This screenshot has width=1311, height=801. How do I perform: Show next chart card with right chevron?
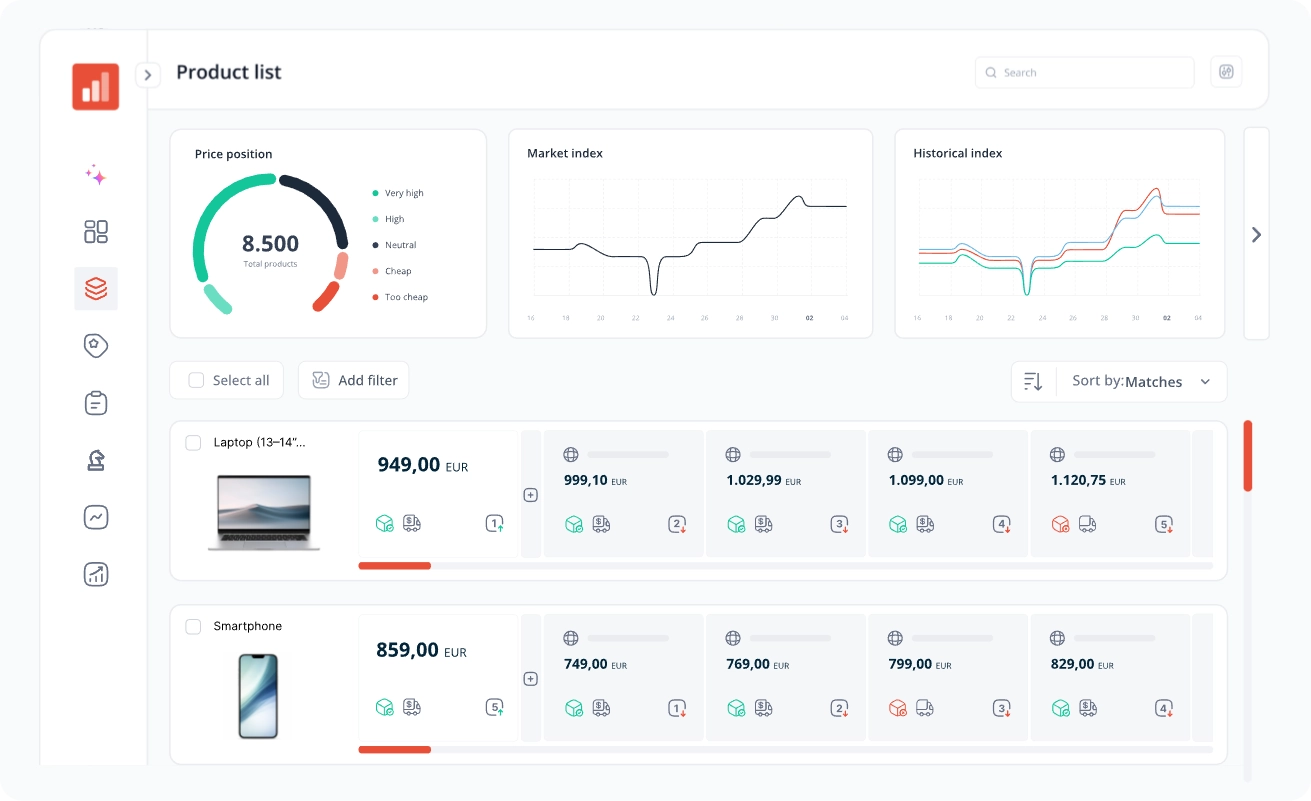(1256, 235)
